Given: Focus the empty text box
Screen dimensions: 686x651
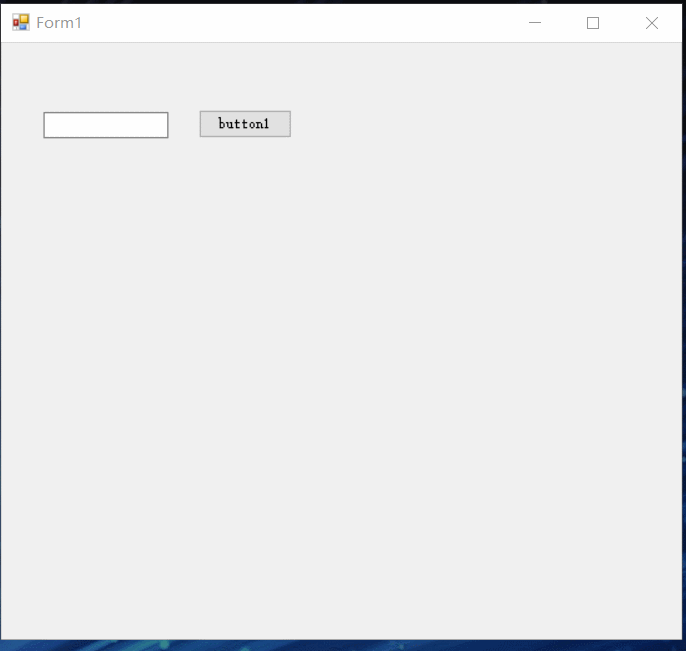Looking at the screenshot, I should coord(106,125).
